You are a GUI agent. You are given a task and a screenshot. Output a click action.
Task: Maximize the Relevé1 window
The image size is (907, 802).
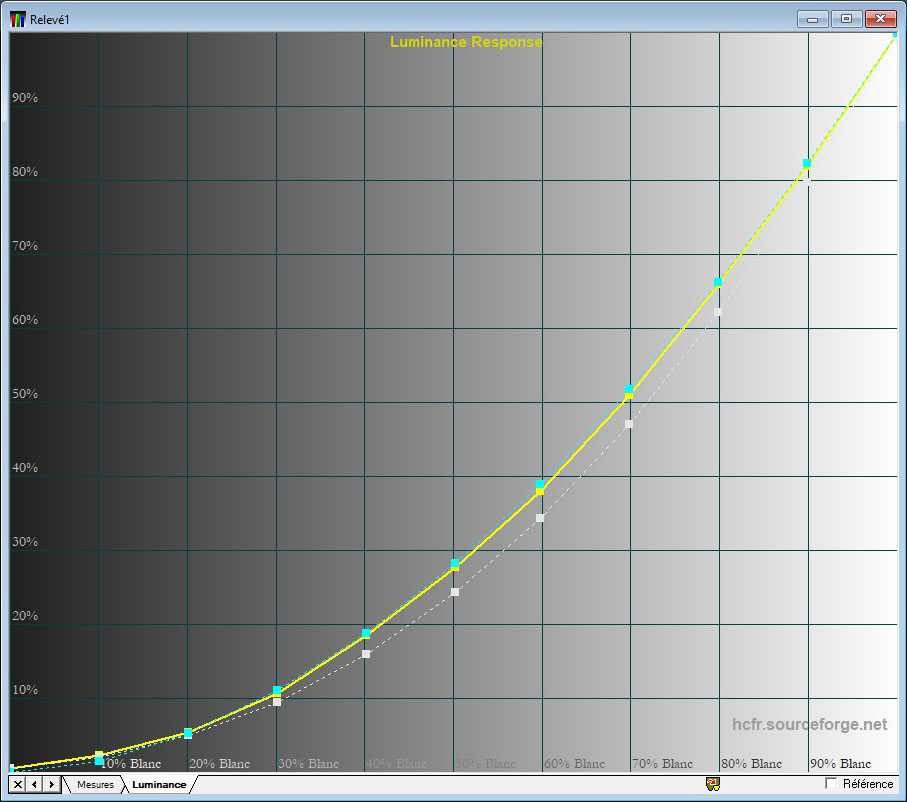pyautogui.click(x=846, y=19)
